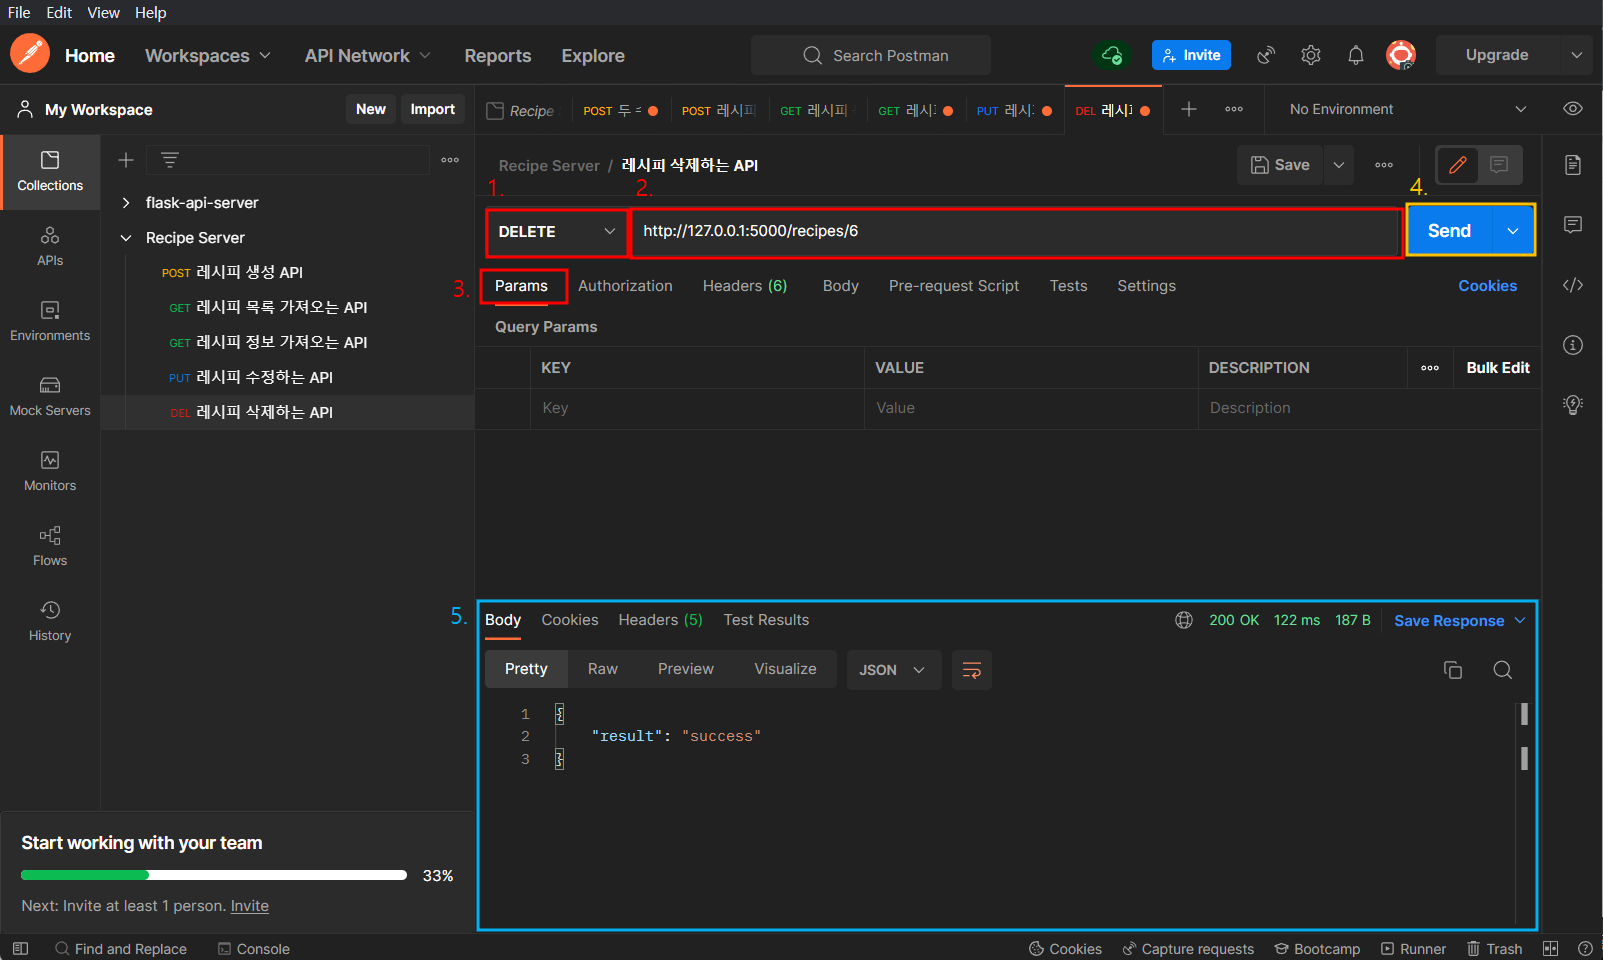Select the Raw response view
This screenshot has width=1603, height=960.
(x=603, y=669)
